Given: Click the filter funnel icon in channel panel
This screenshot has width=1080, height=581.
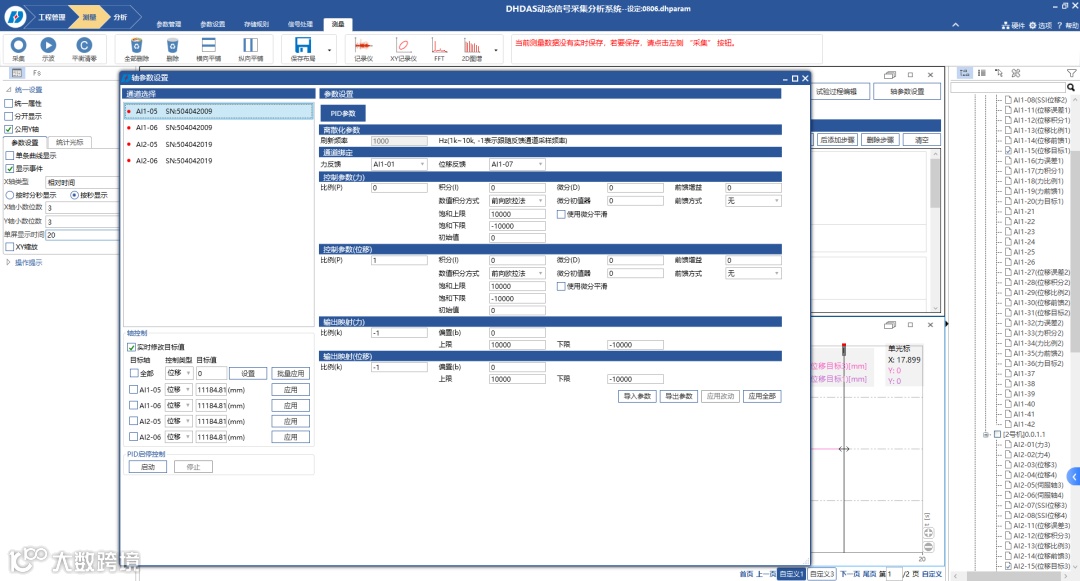Looking at the screenshot, I should [1071, 73].
